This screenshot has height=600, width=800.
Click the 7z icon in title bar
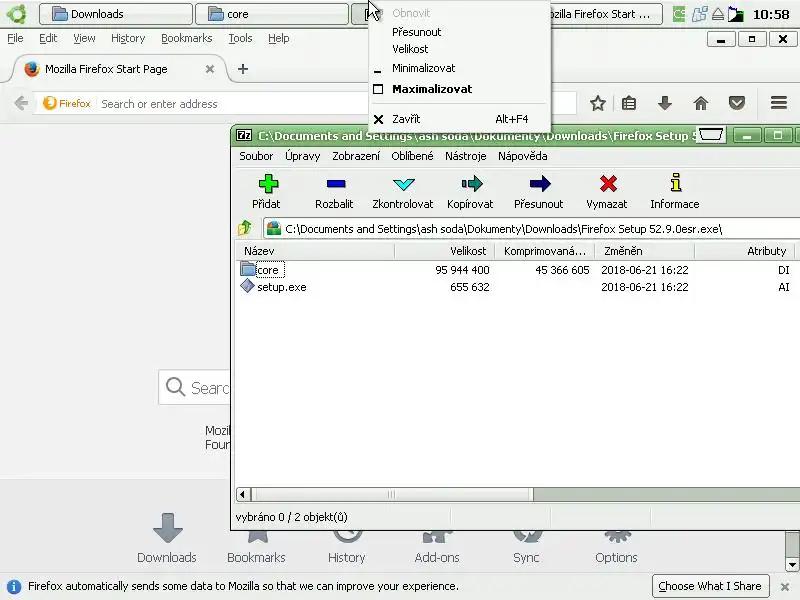pos(244,135)
